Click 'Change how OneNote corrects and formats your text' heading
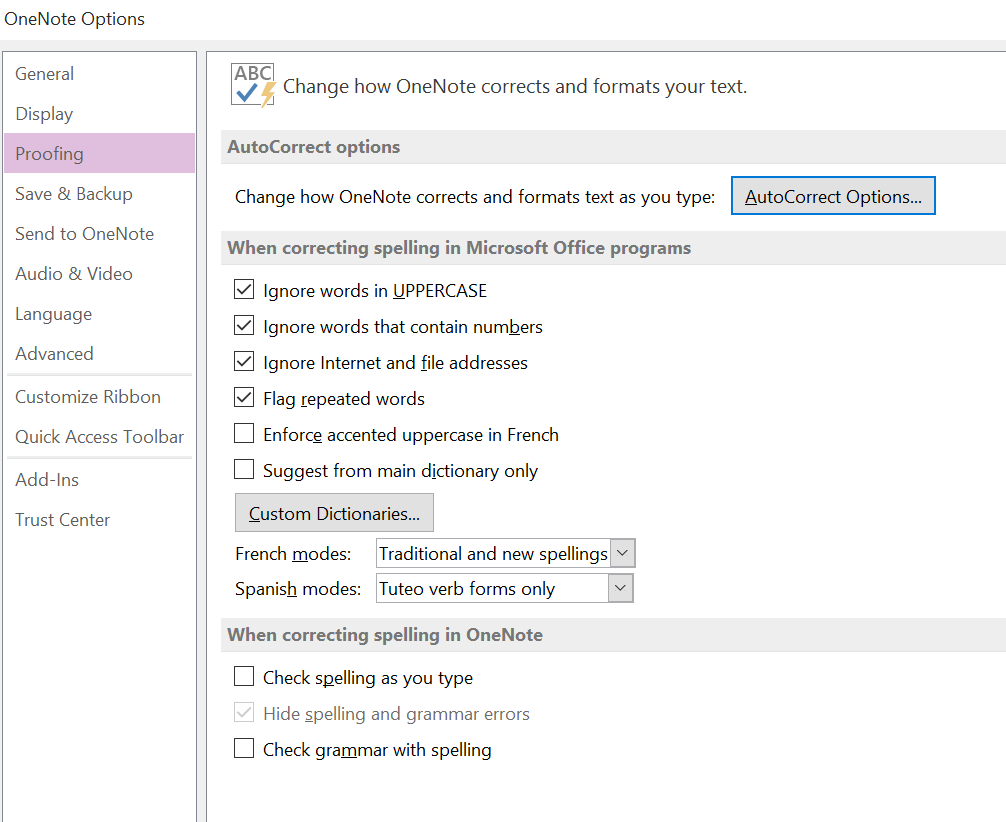 point(515,86)
